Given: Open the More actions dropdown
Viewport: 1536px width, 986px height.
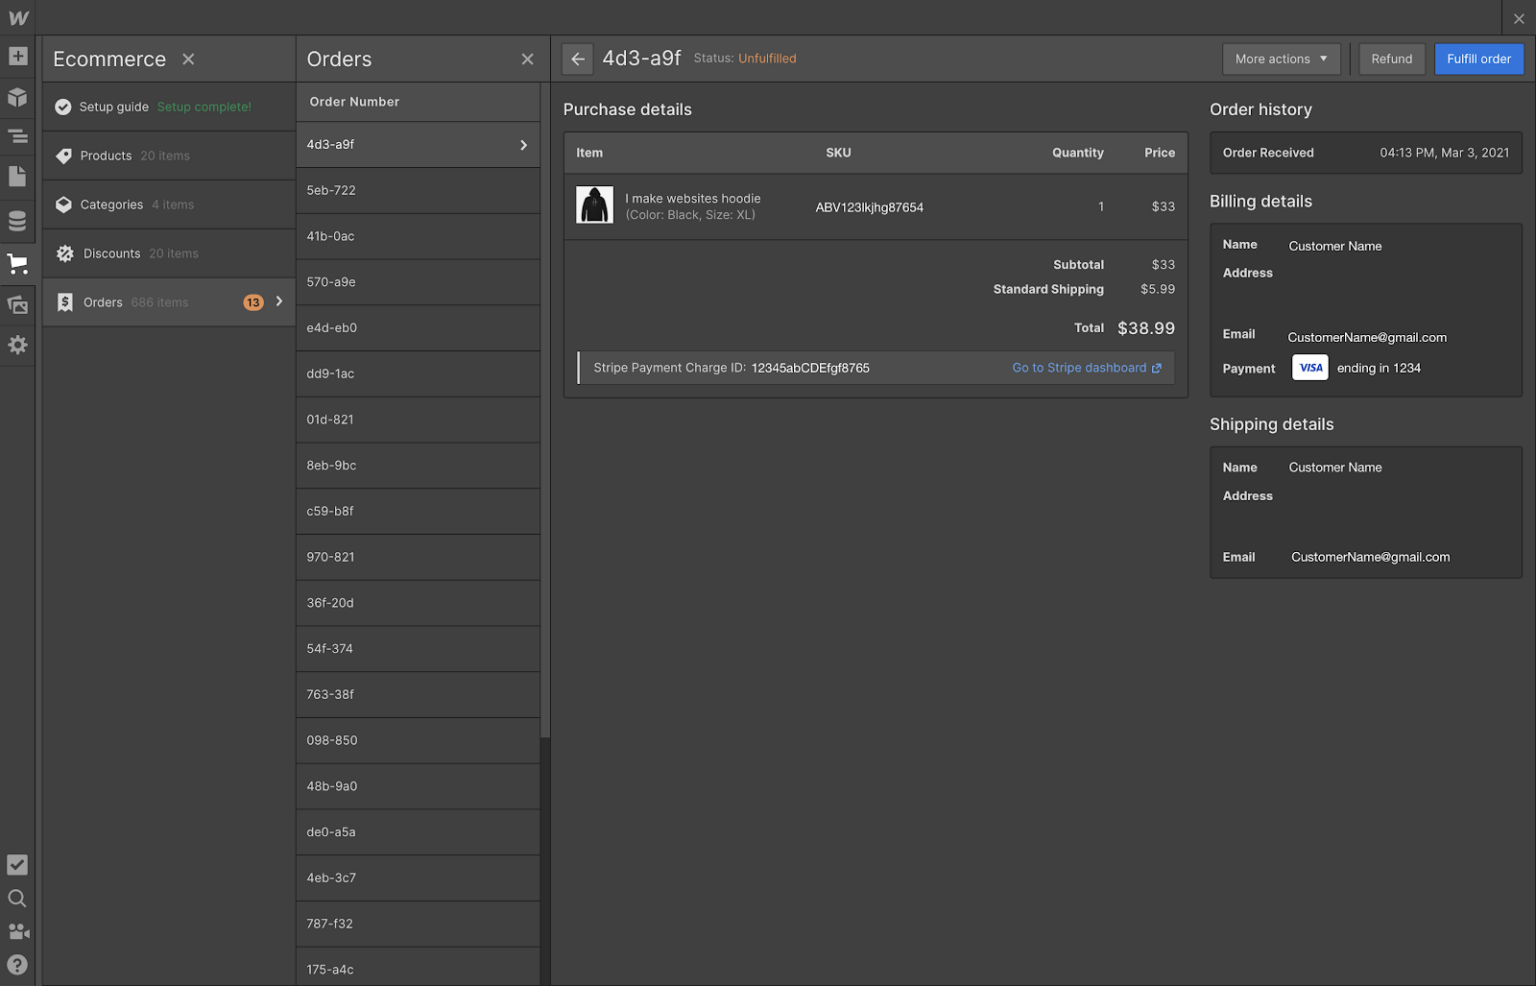Looking at the screenshot, I should 1281,58.
